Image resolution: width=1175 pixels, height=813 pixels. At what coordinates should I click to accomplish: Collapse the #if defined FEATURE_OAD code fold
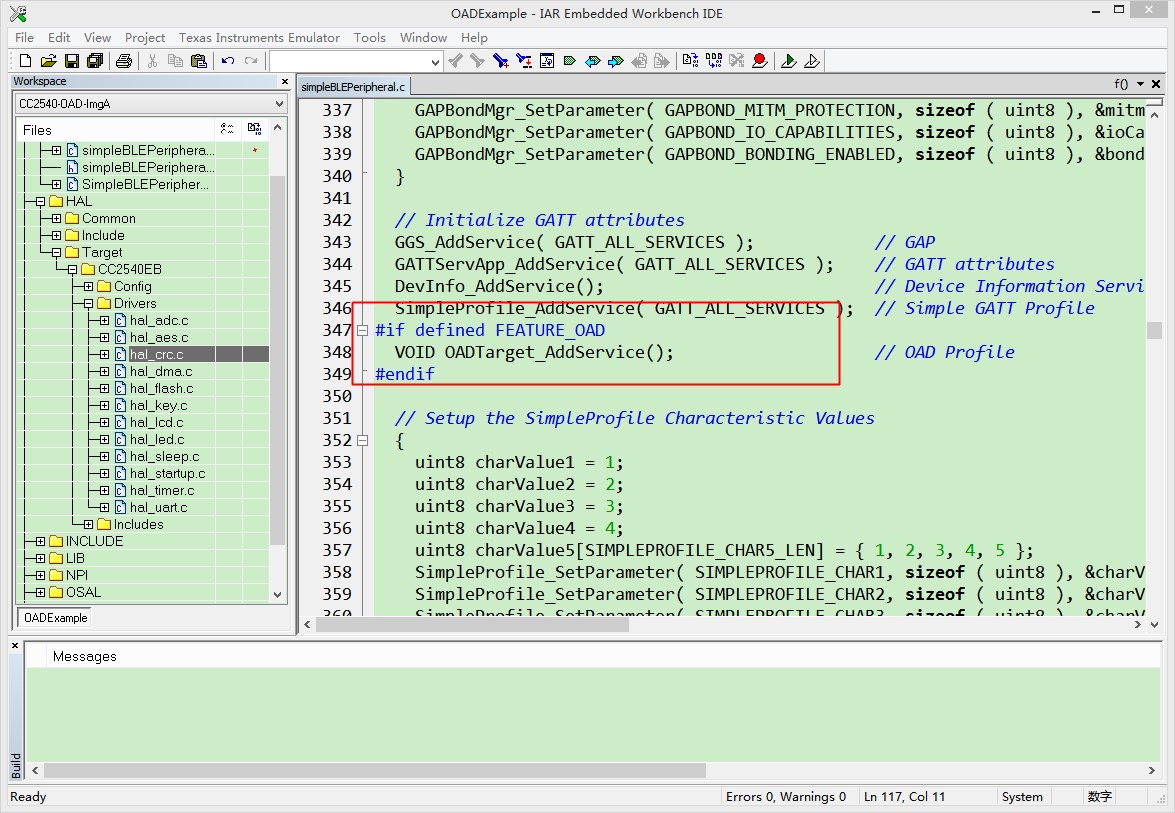click(362, 330)
